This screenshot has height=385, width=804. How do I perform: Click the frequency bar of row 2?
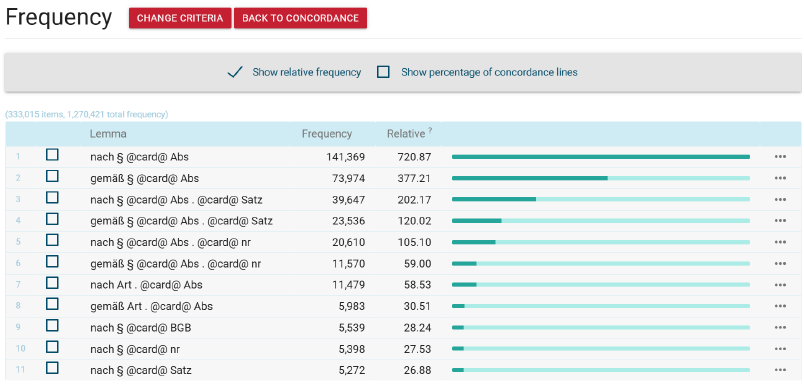coord(600,178)
